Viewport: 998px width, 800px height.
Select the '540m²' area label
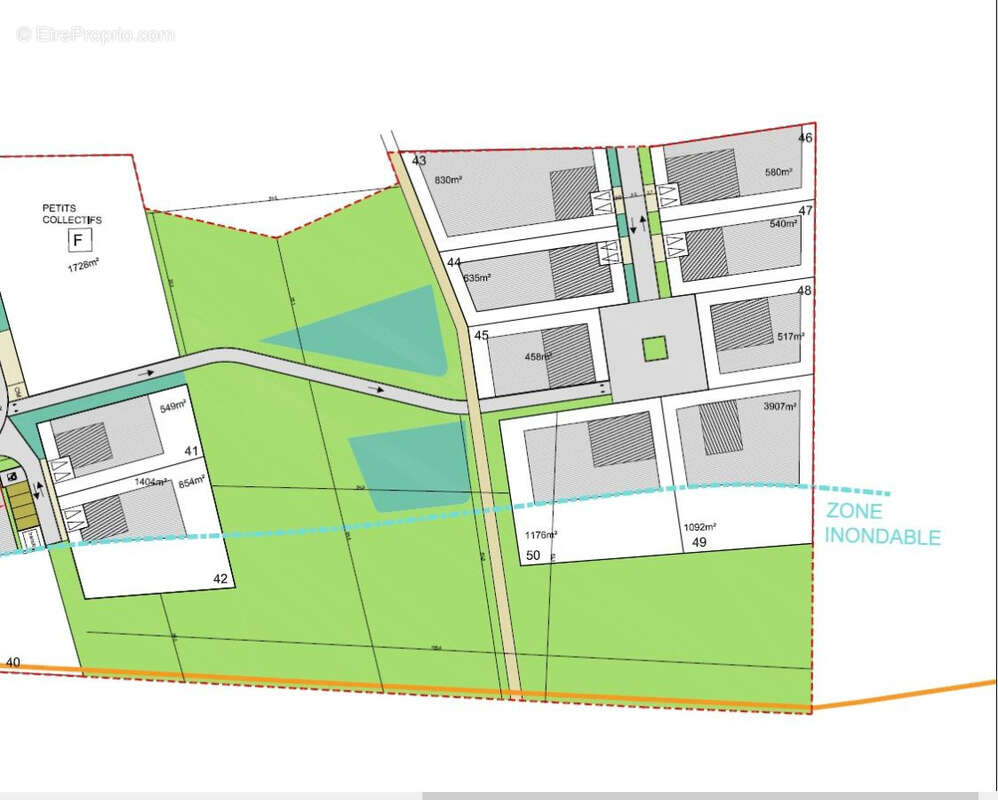tap(784, 223)
